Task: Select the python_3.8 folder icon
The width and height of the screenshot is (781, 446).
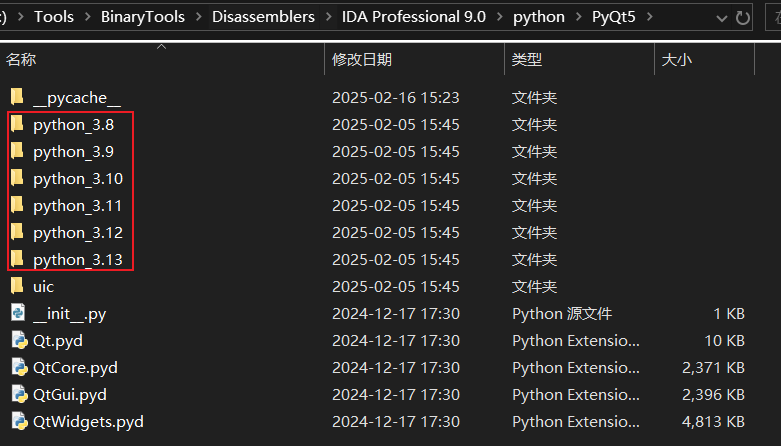Action: (x=17, y=125)
